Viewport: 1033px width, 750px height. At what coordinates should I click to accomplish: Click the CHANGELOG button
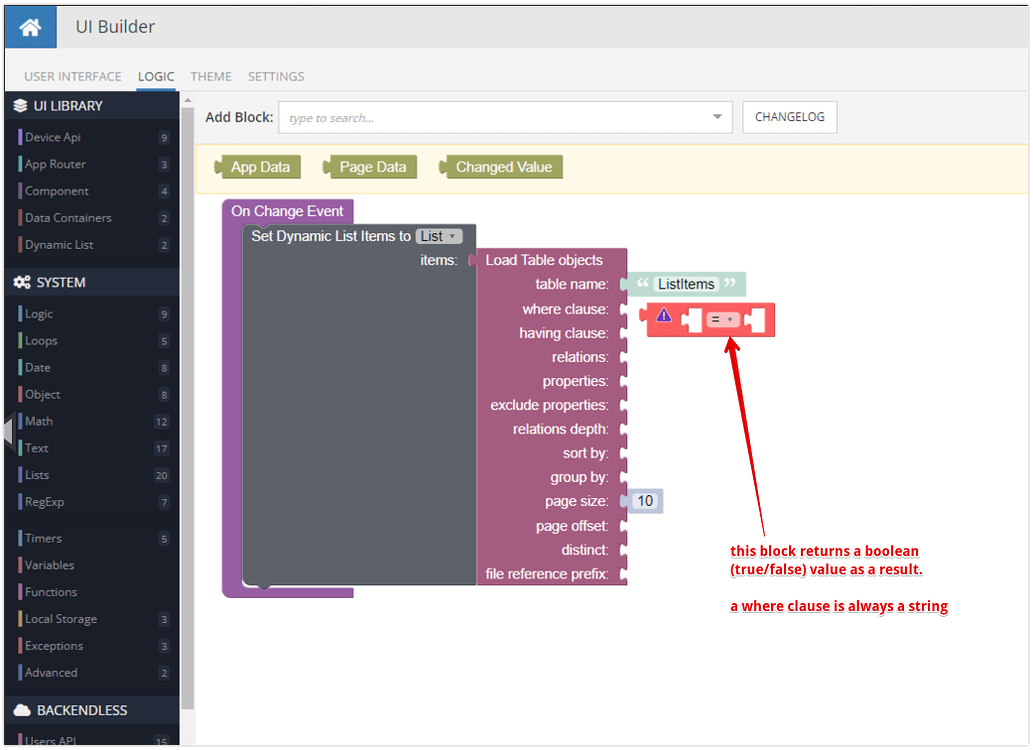789,117
